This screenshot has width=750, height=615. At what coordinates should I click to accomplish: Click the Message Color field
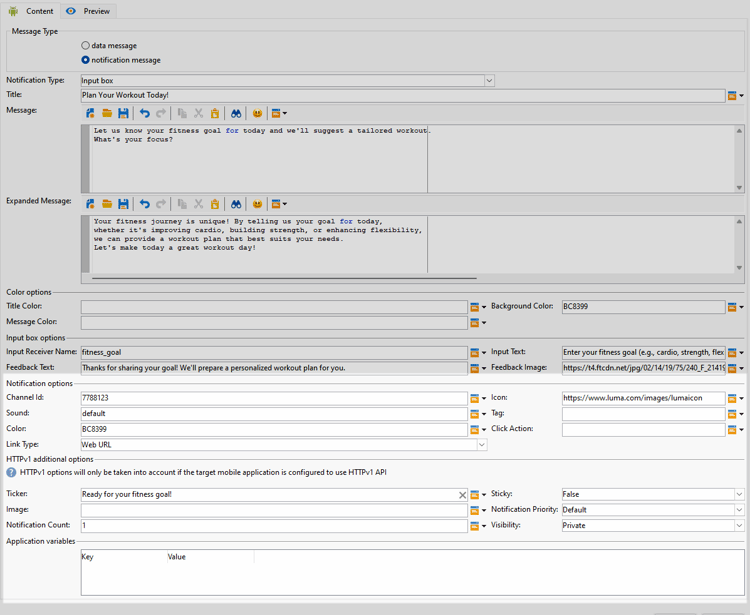click(x=274, y=322)
